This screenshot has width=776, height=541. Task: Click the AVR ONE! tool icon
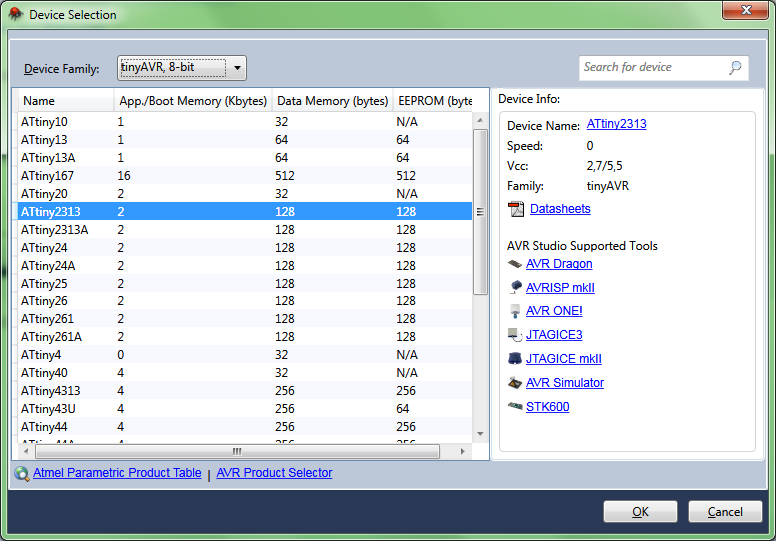515,311
